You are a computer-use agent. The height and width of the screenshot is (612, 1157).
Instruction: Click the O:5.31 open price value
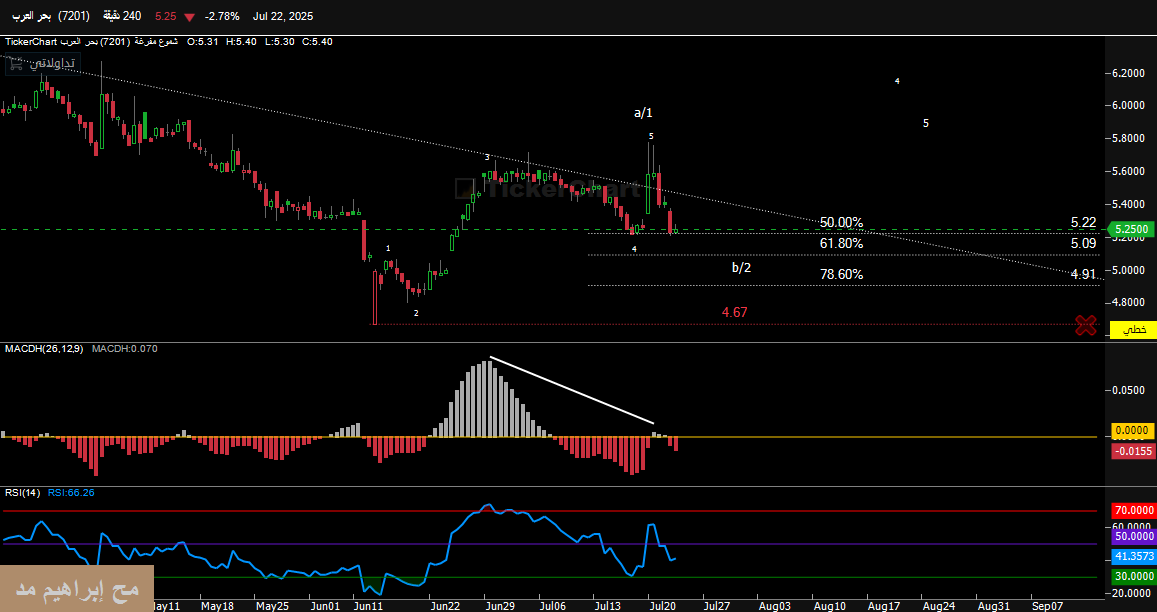(202, 41)
